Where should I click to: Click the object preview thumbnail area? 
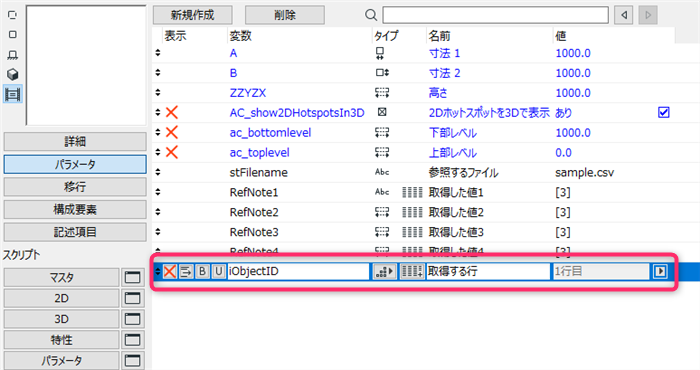tap(86, 65)
